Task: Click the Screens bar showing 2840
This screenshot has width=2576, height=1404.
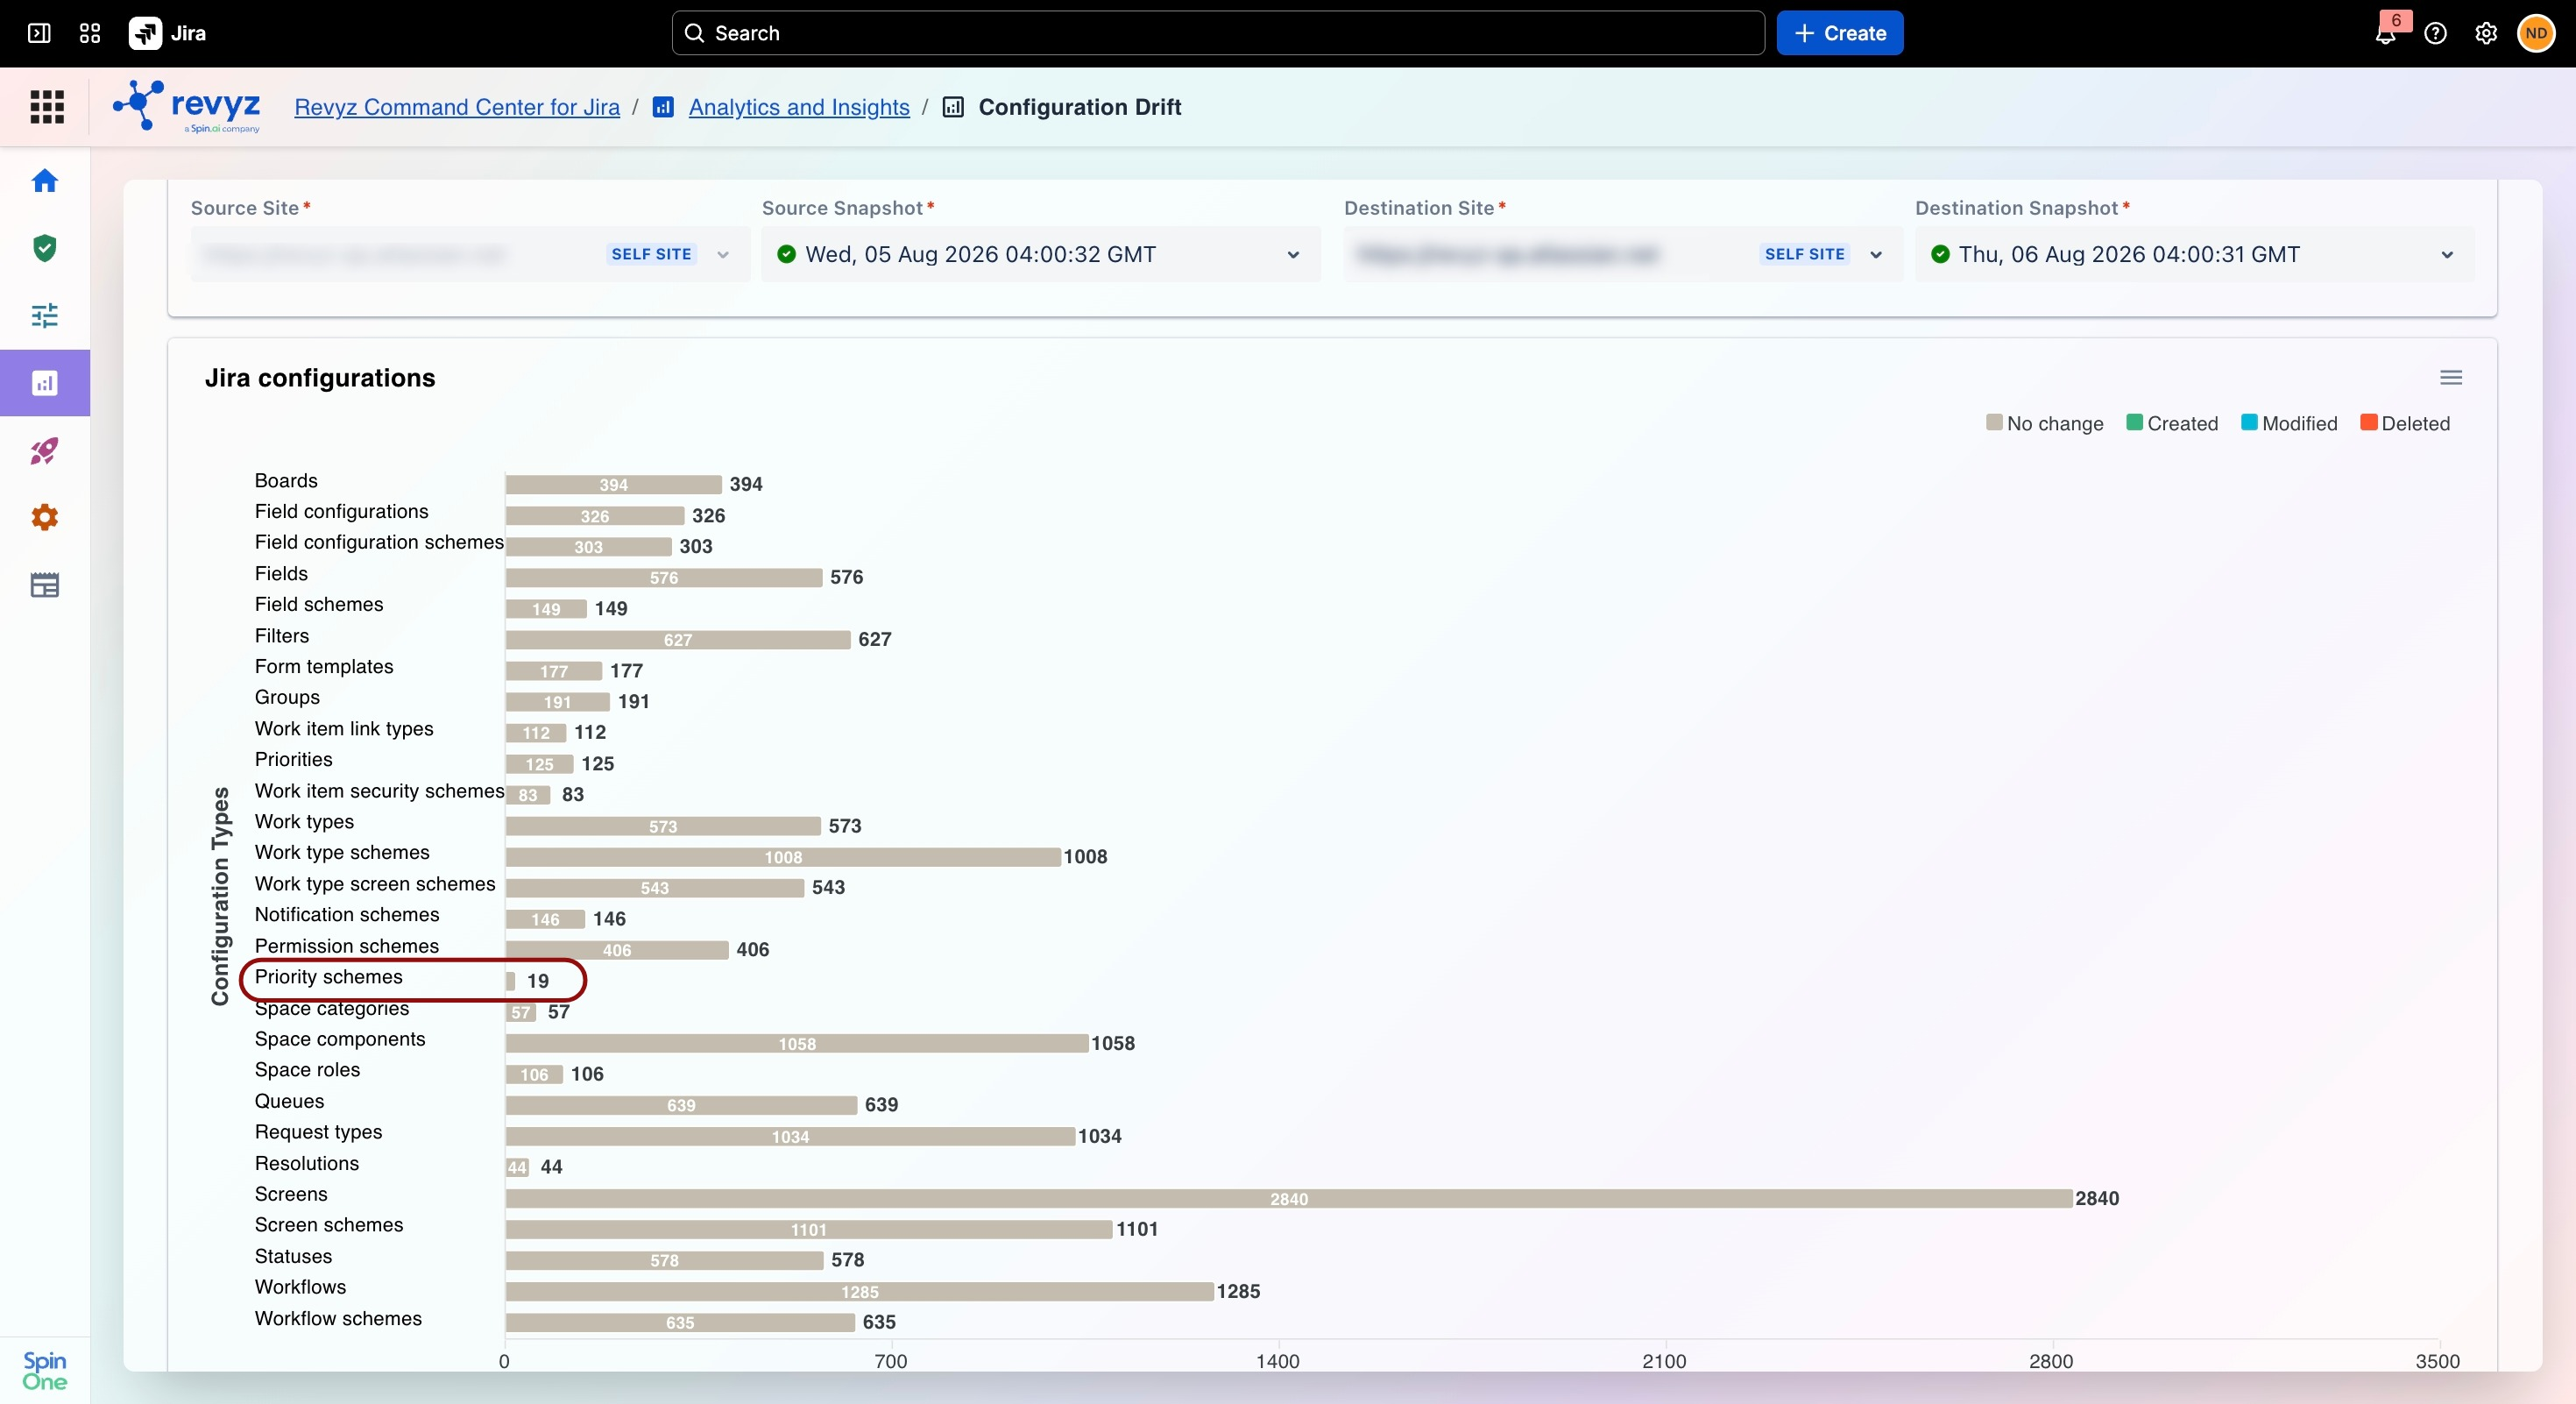Action: [x=1289, y=1198]
